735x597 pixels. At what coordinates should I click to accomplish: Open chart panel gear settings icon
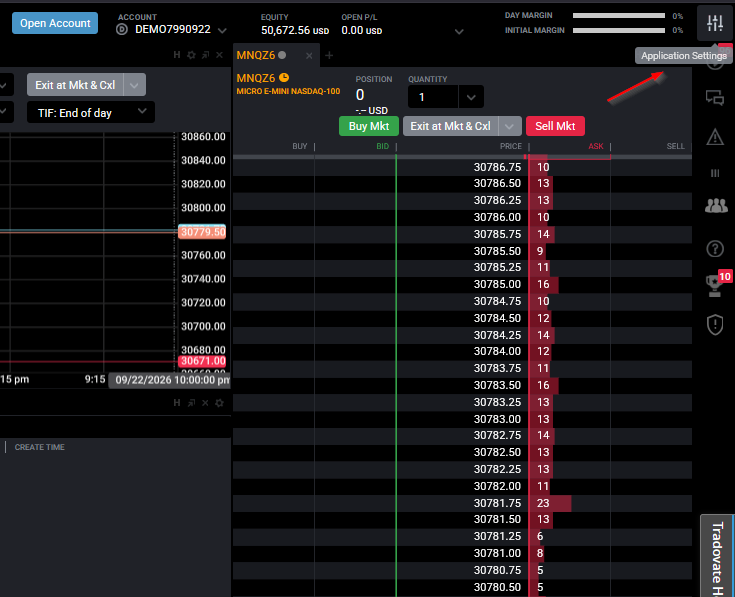(191, 55)
